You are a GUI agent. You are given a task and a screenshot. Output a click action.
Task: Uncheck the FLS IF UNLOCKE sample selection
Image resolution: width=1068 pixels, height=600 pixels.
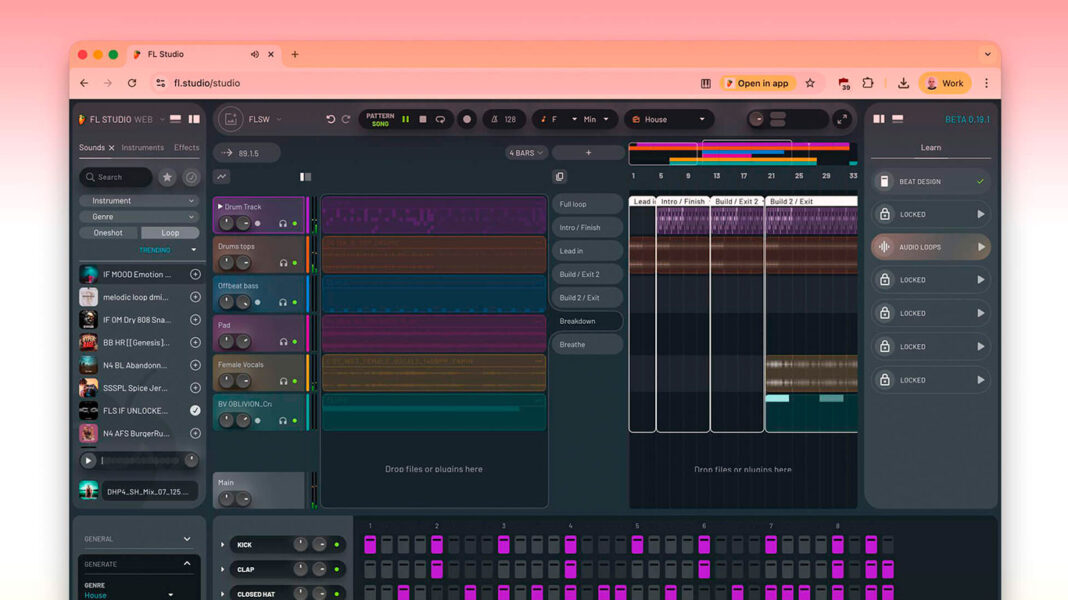pos(195,410)
